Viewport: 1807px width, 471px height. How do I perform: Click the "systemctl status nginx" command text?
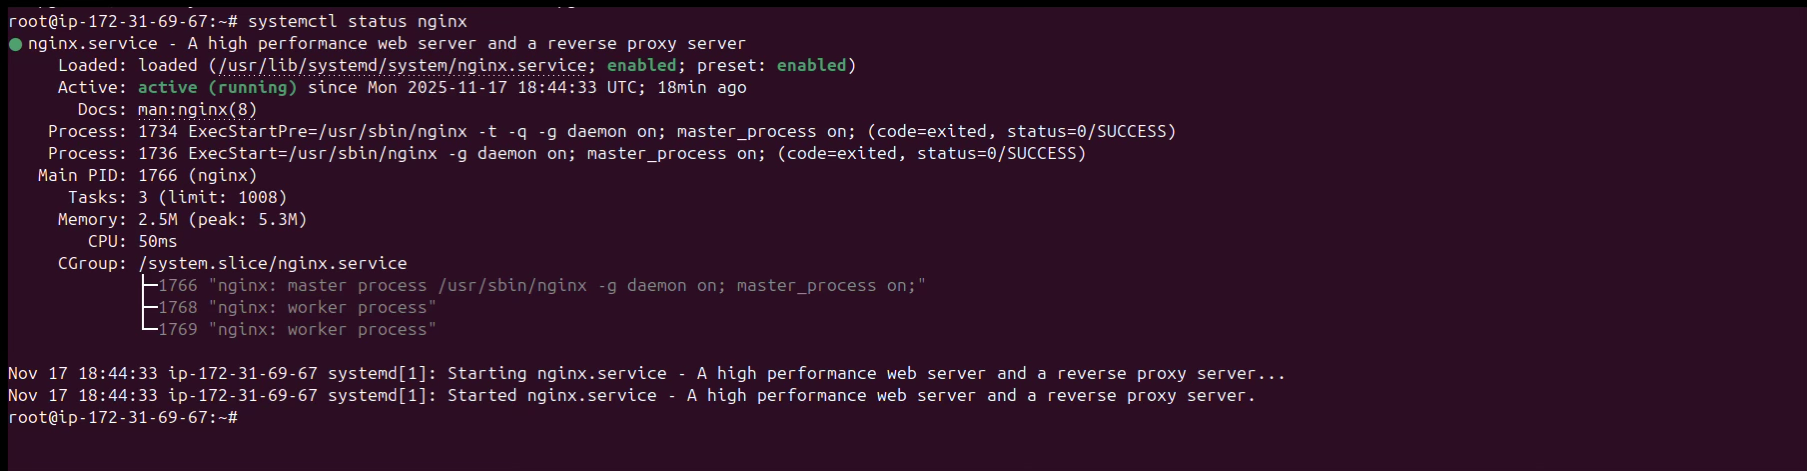pos(357,21)
